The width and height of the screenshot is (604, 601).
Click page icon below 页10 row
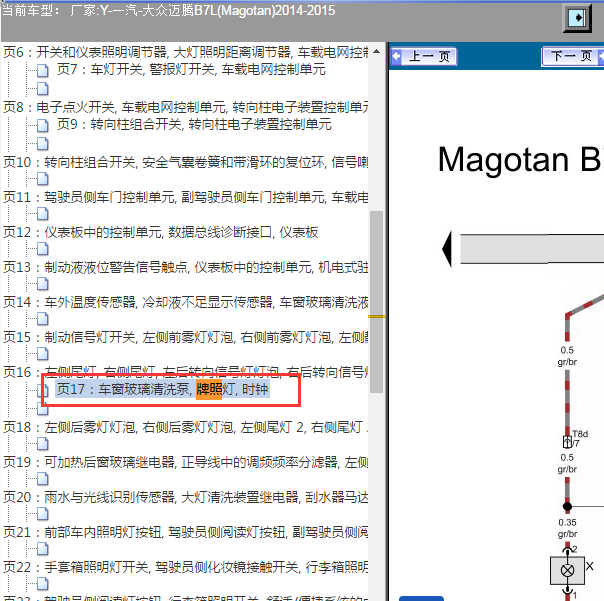[x=43, y=179]
